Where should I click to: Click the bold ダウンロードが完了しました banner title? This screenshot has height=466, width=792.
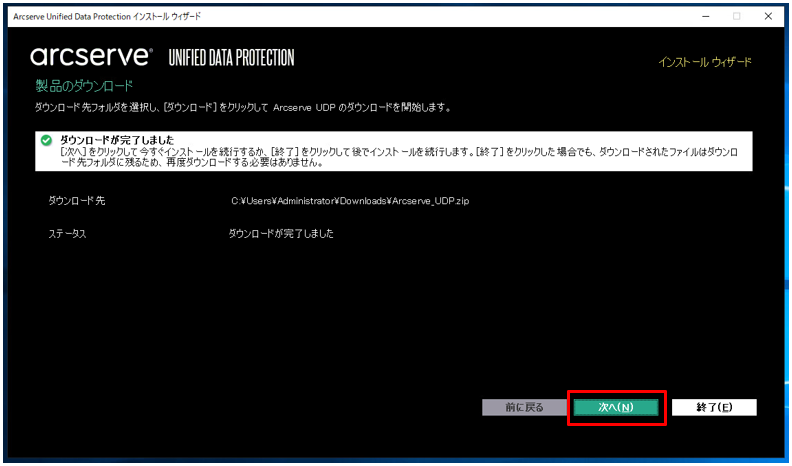(x=117, y=140)
